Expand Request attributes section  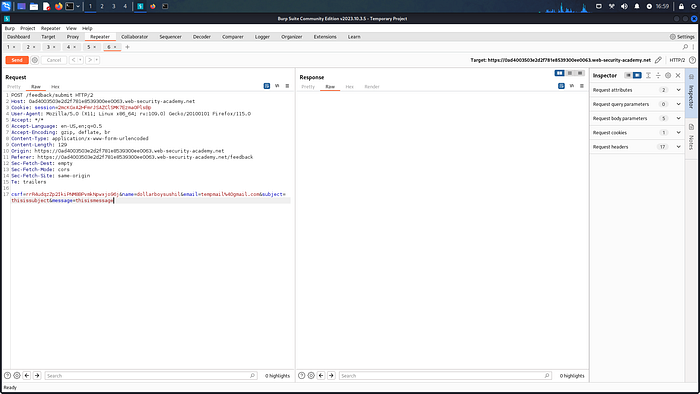(x=637, y=90)
